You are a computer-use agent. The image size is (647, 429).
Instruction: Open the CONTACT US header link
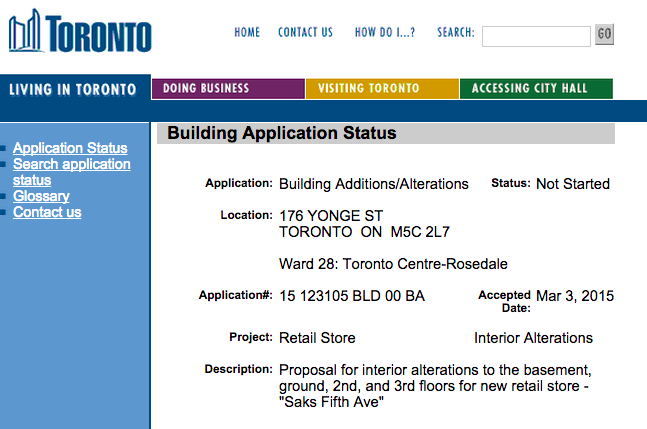[305, 32]
